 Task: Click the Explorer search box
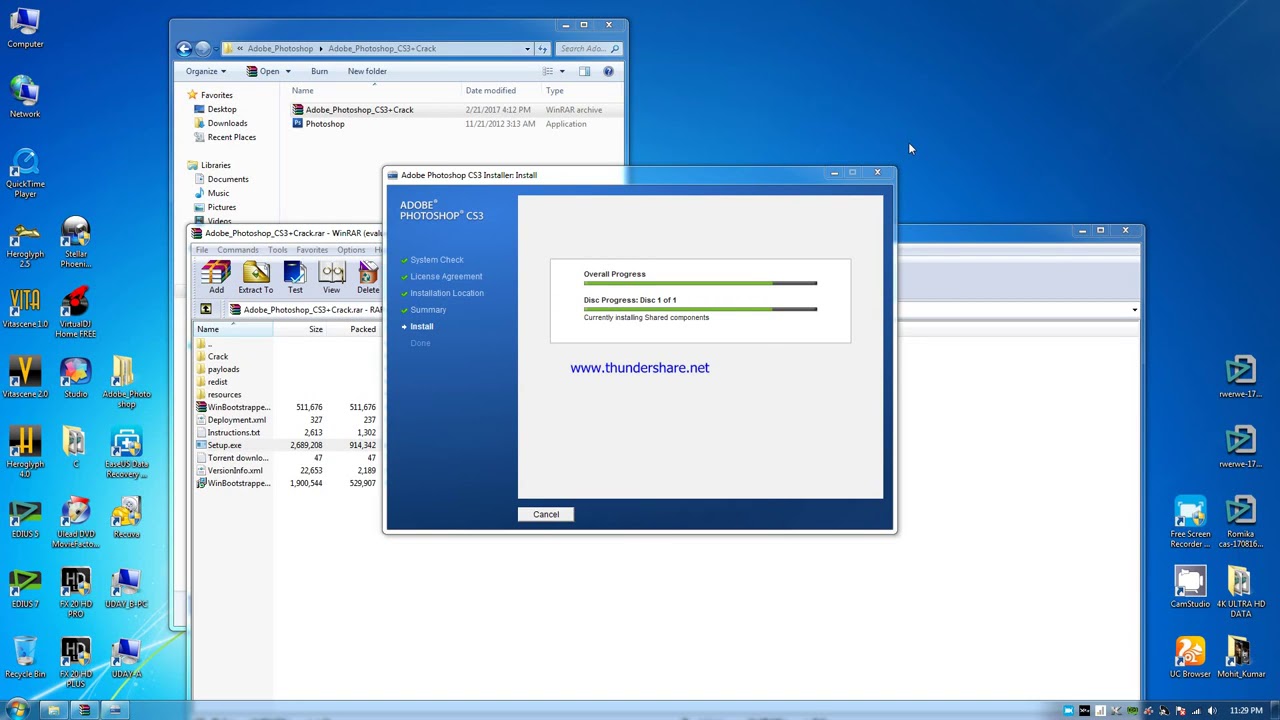coord(588,48)
